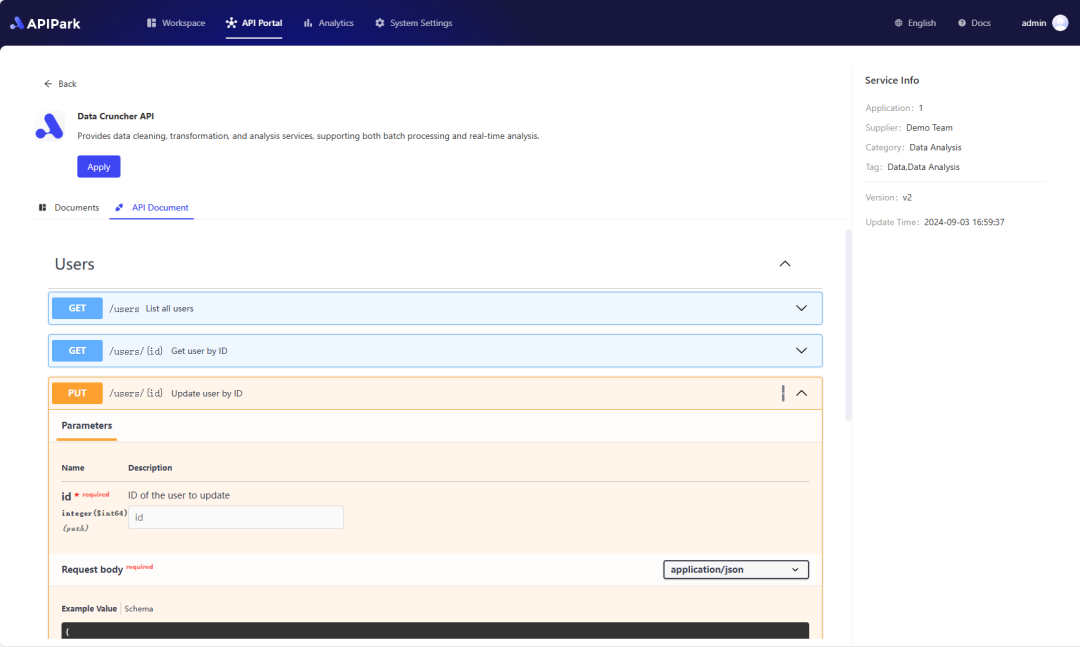The height and width of the screenshot is (647, 1080).
Task: Click the id parameter input field
Action: click(x=235, y=517)
